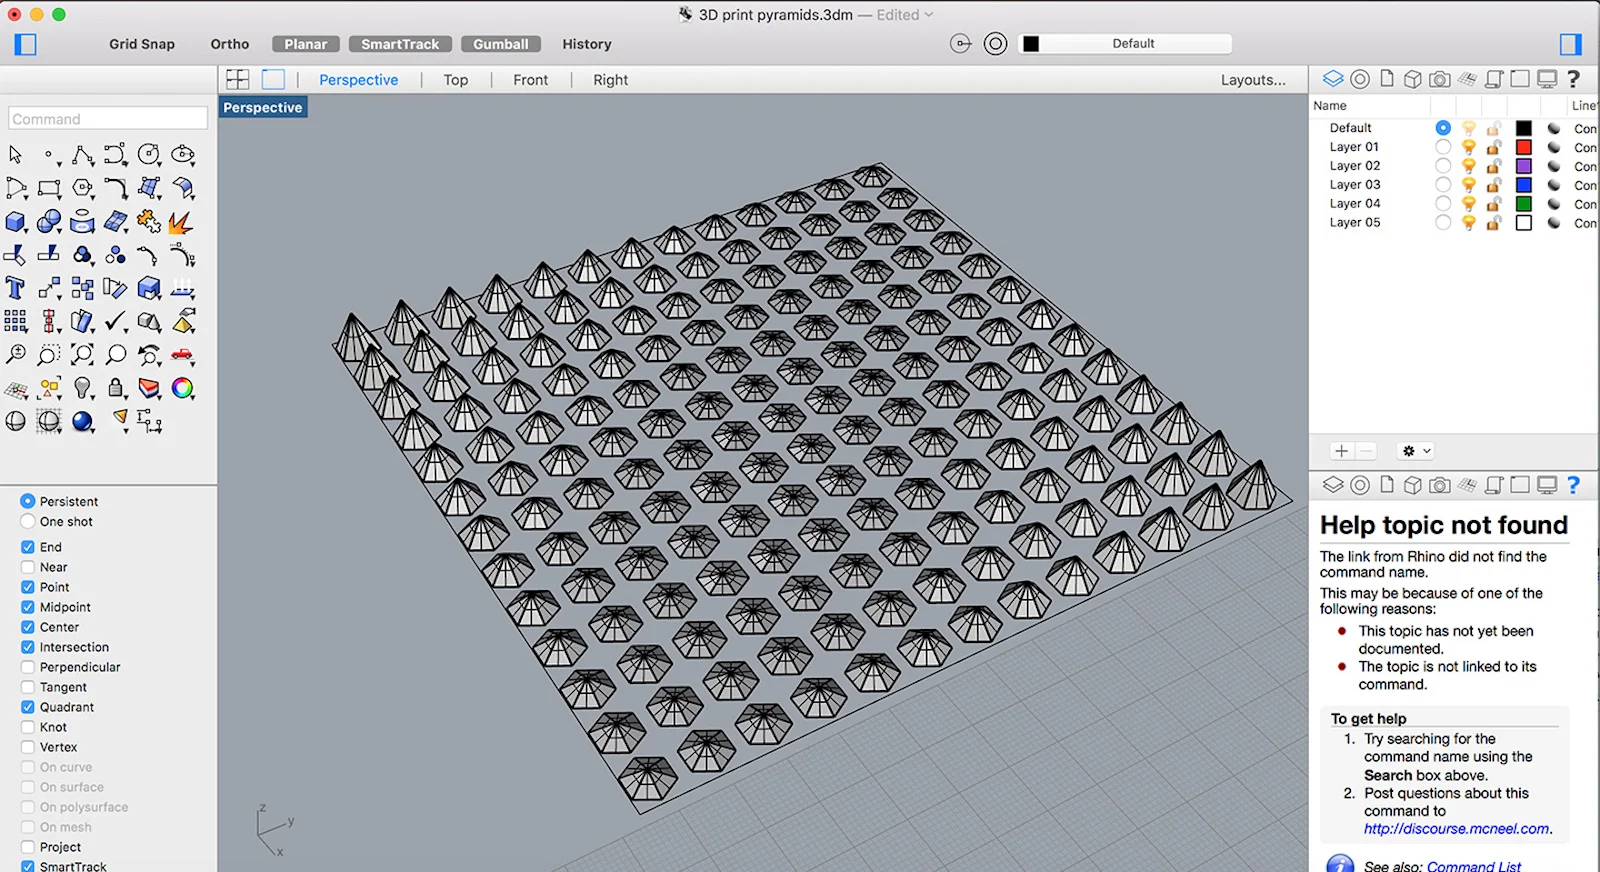This screenshot has height=872, width=1600.
Task: Change the red color of Layer 01
Action: [x=1523, y=147]
